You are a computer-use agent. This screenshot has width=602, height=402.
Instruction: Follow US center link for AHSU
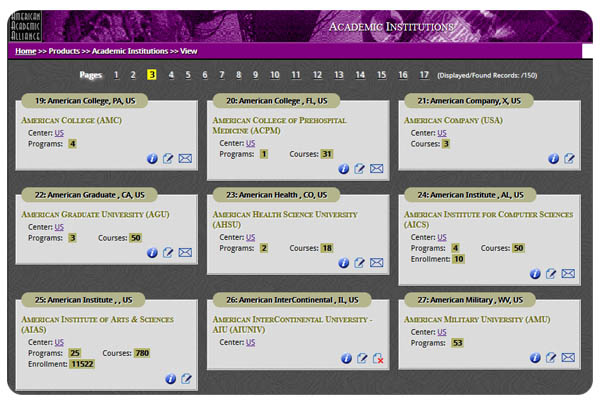pos(250,237)
